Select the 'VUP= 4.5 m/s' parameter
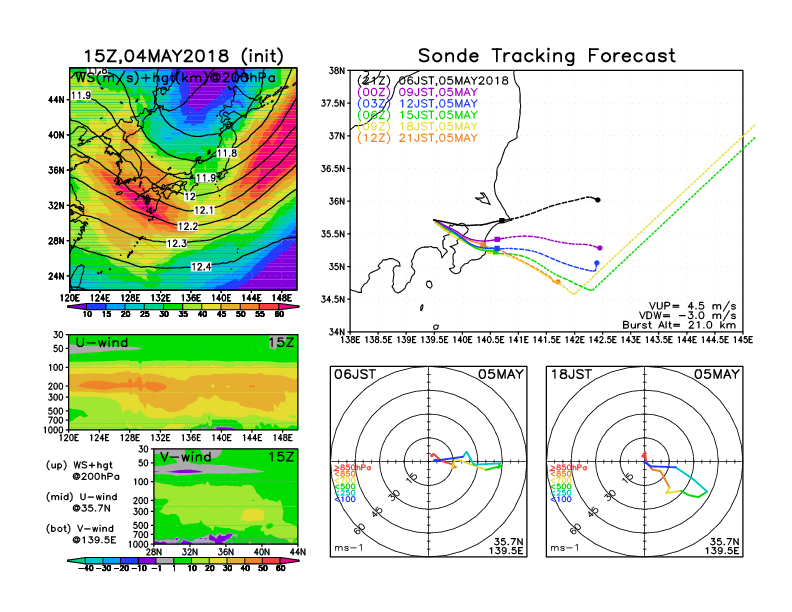The height and width of the screenshot is (612, 792). [692, 306]
